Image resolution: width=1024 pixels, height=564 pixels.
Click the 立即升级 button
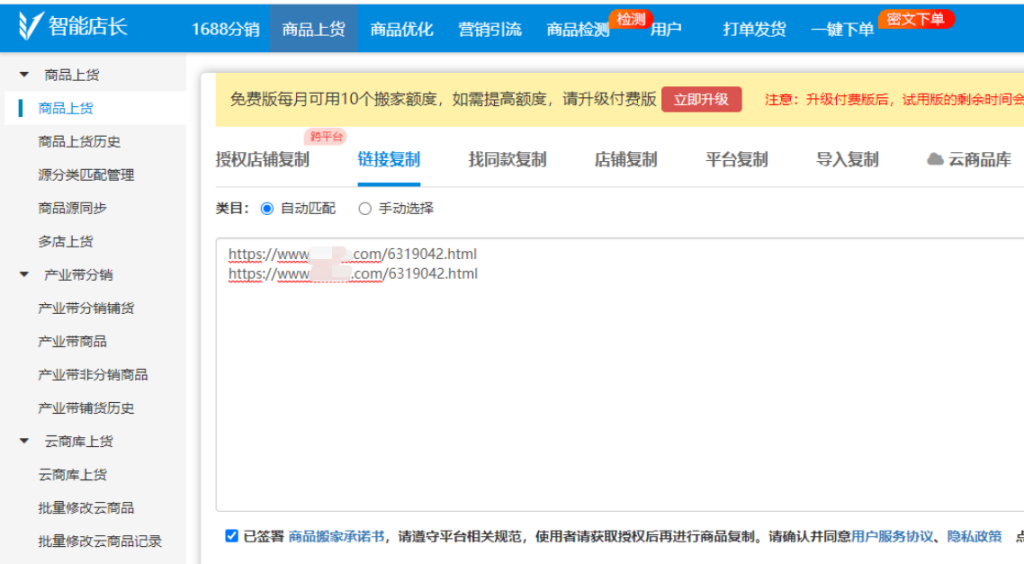[x=701, y=99]
